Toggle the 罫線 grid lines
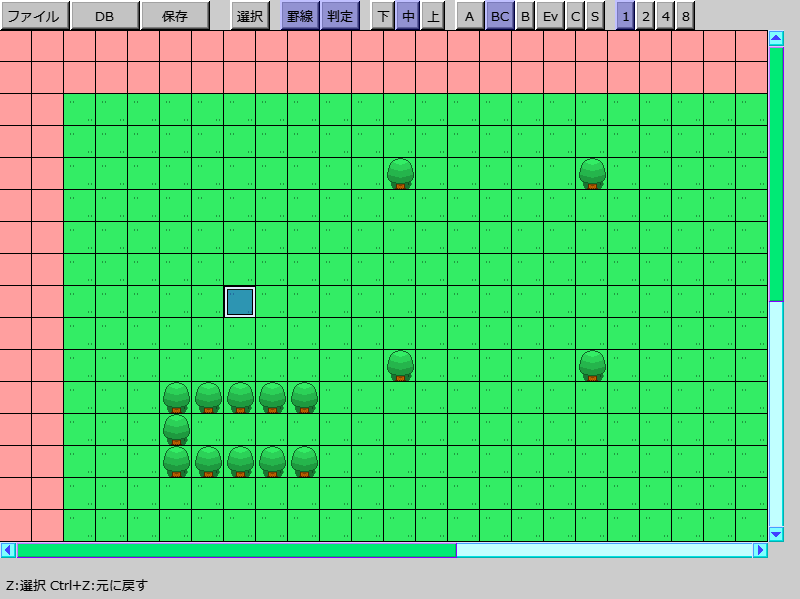 [300, 16]
